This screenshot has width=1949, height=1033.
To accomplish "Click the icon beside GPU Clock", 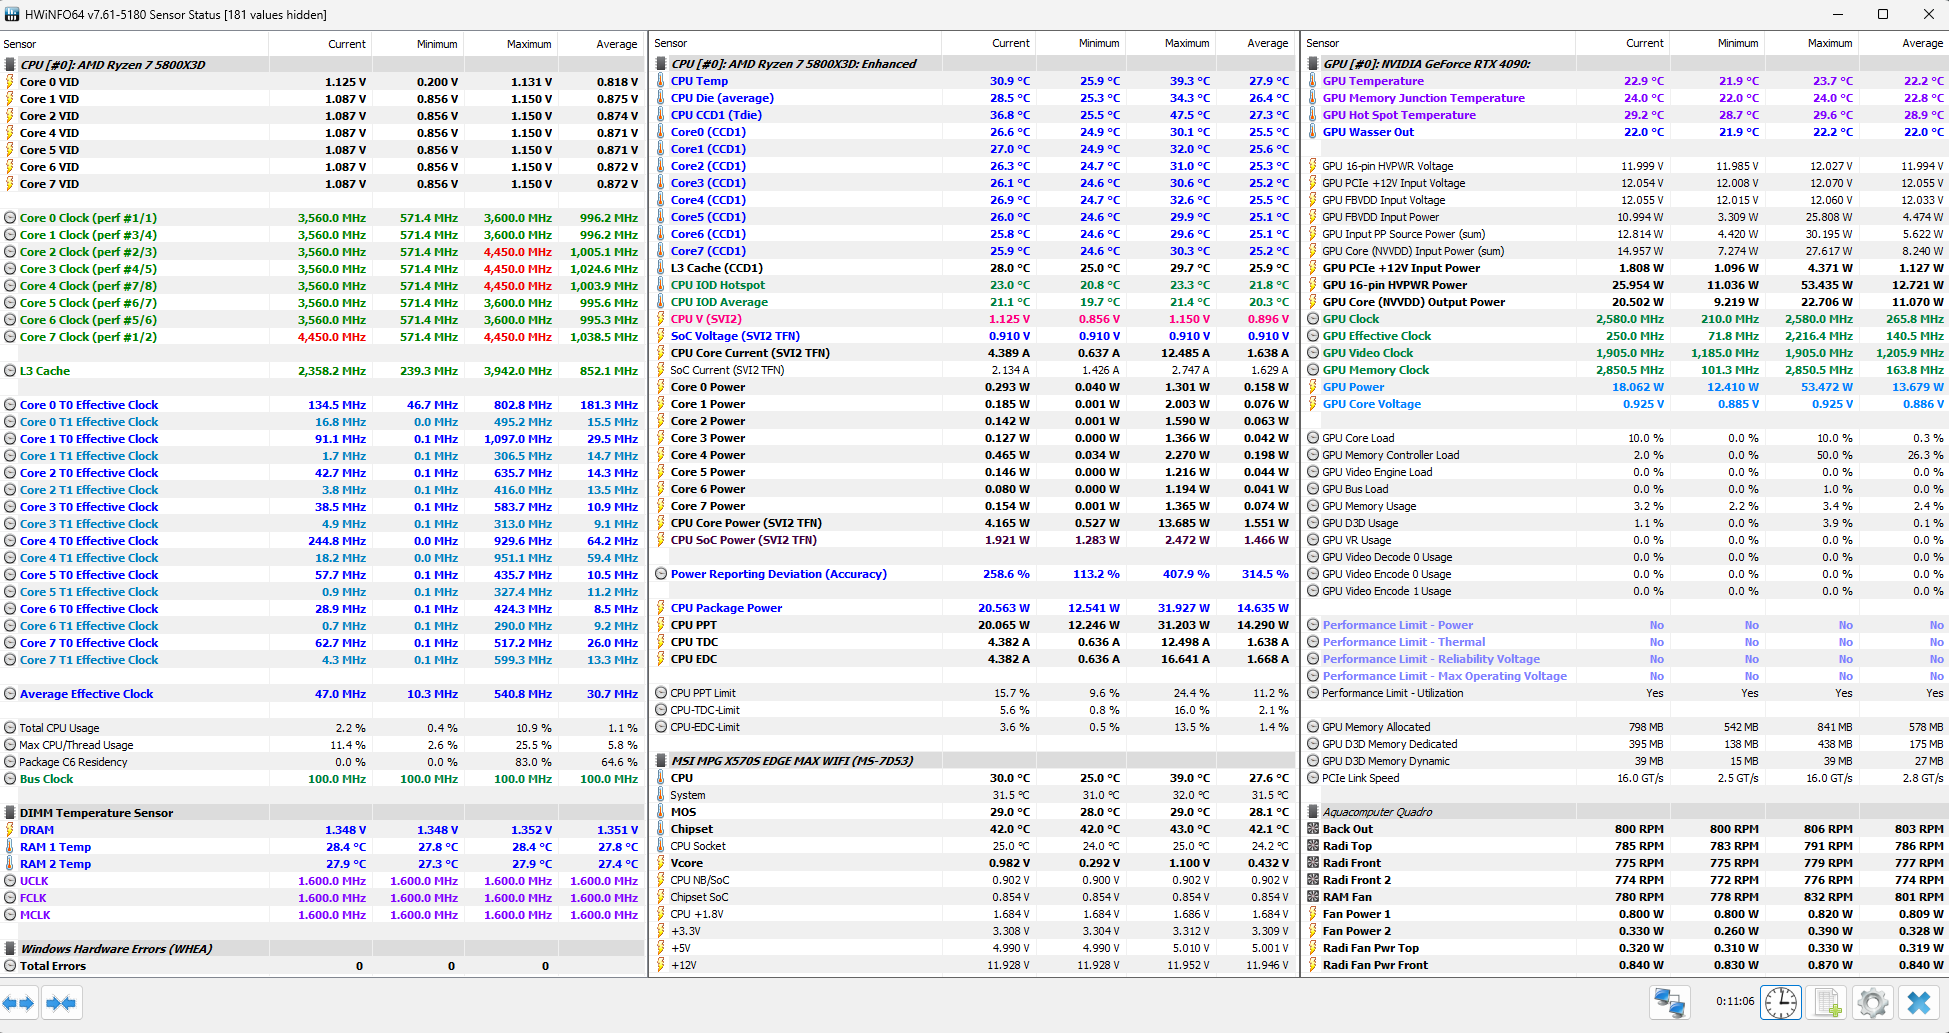I will [1313, 319].
